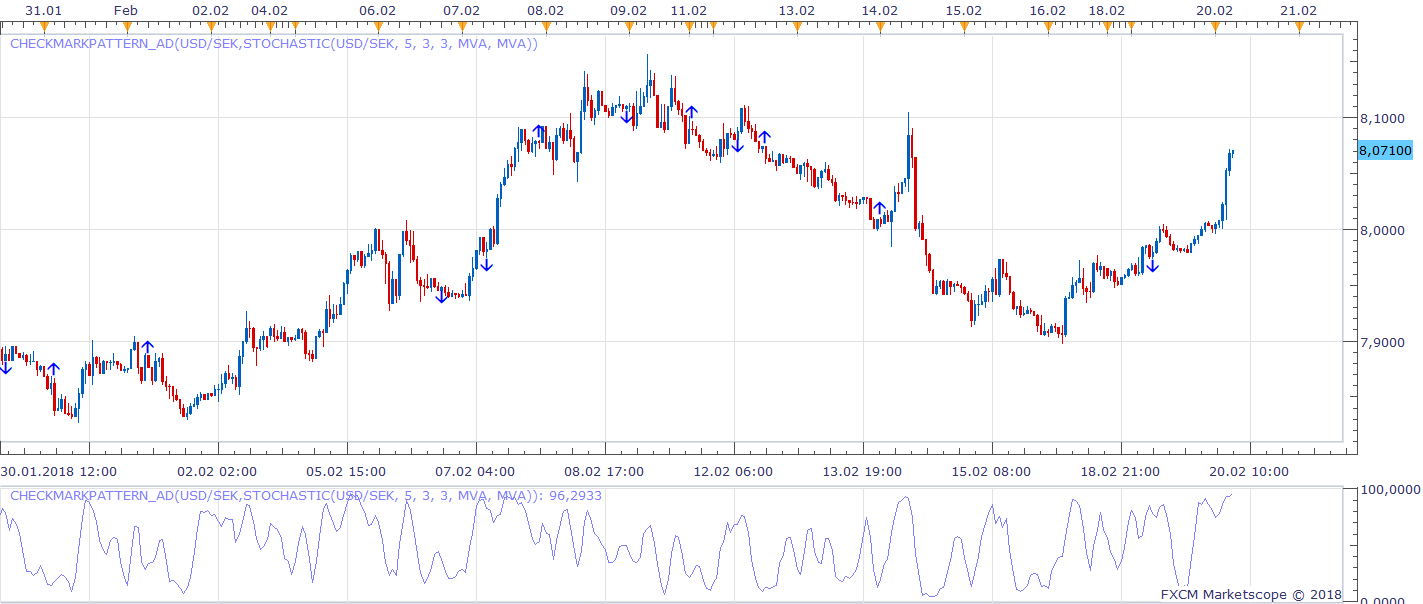This screenshot has height=604, width=1423.
Task: Select the stochastic panel label ending in 96,2933
Action: coord(306,495)
